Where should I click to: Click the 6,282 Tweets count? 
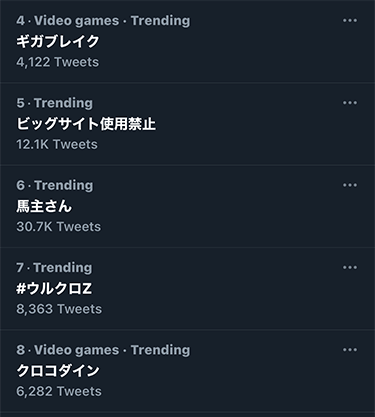coord(59,391)
